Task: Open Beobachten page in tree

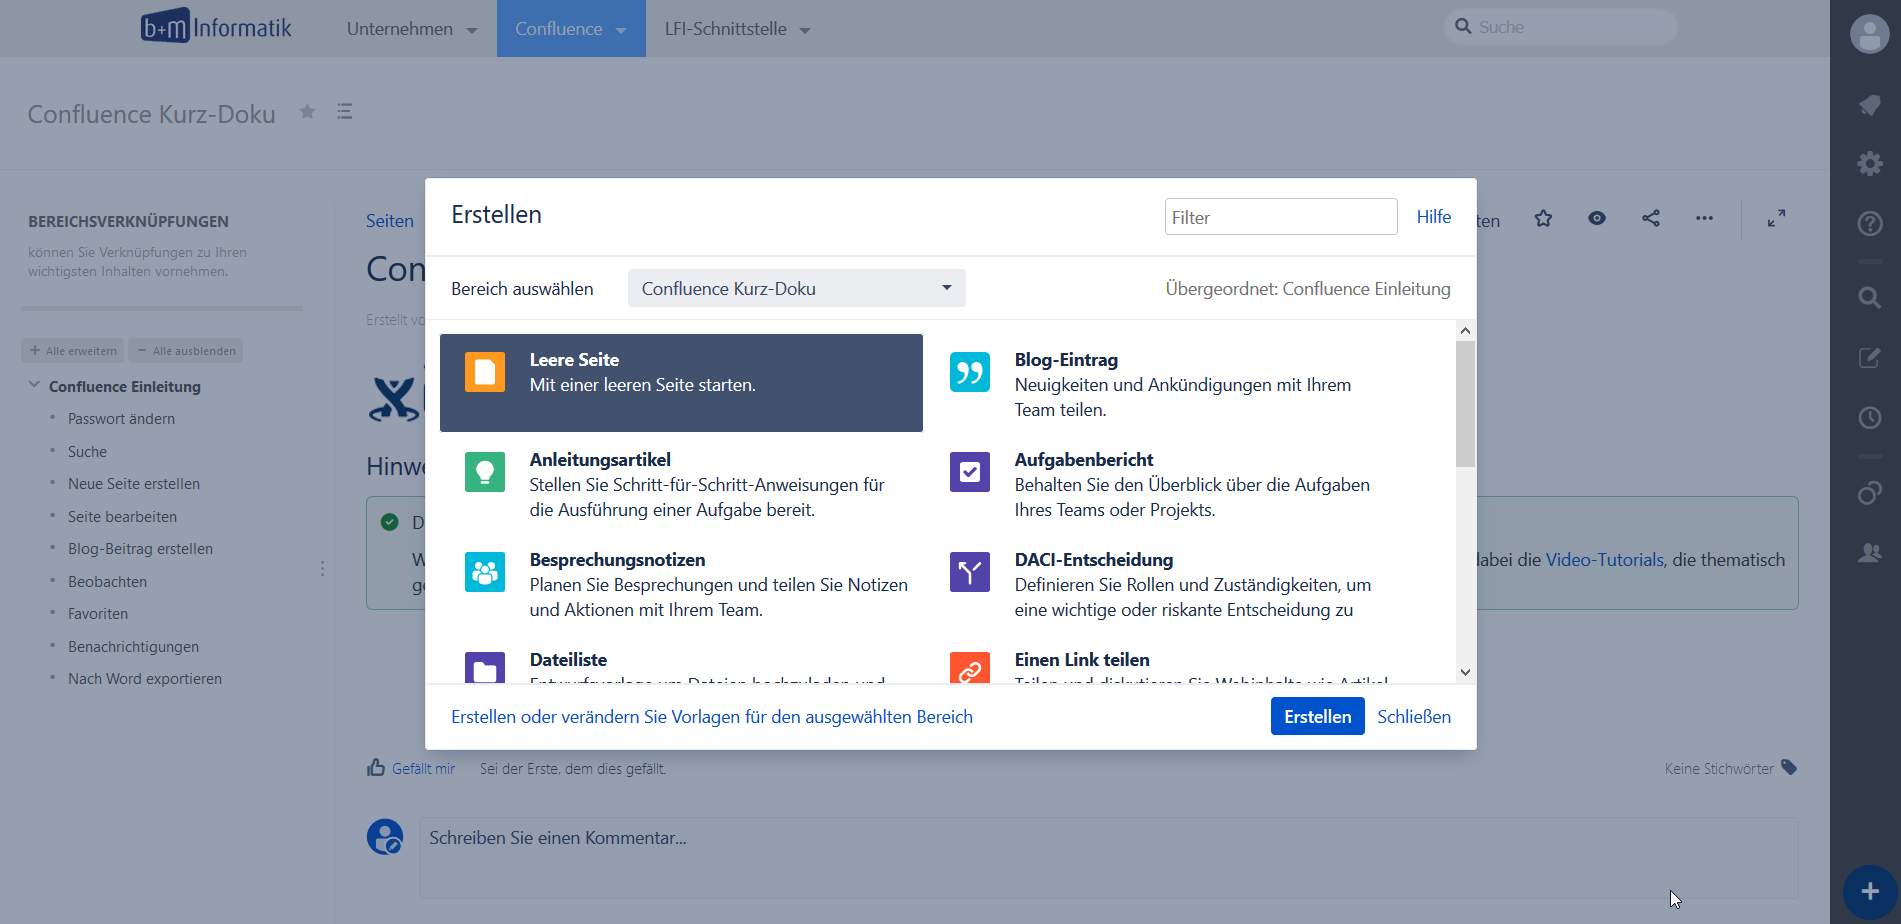Action: [x=107, y=582]
